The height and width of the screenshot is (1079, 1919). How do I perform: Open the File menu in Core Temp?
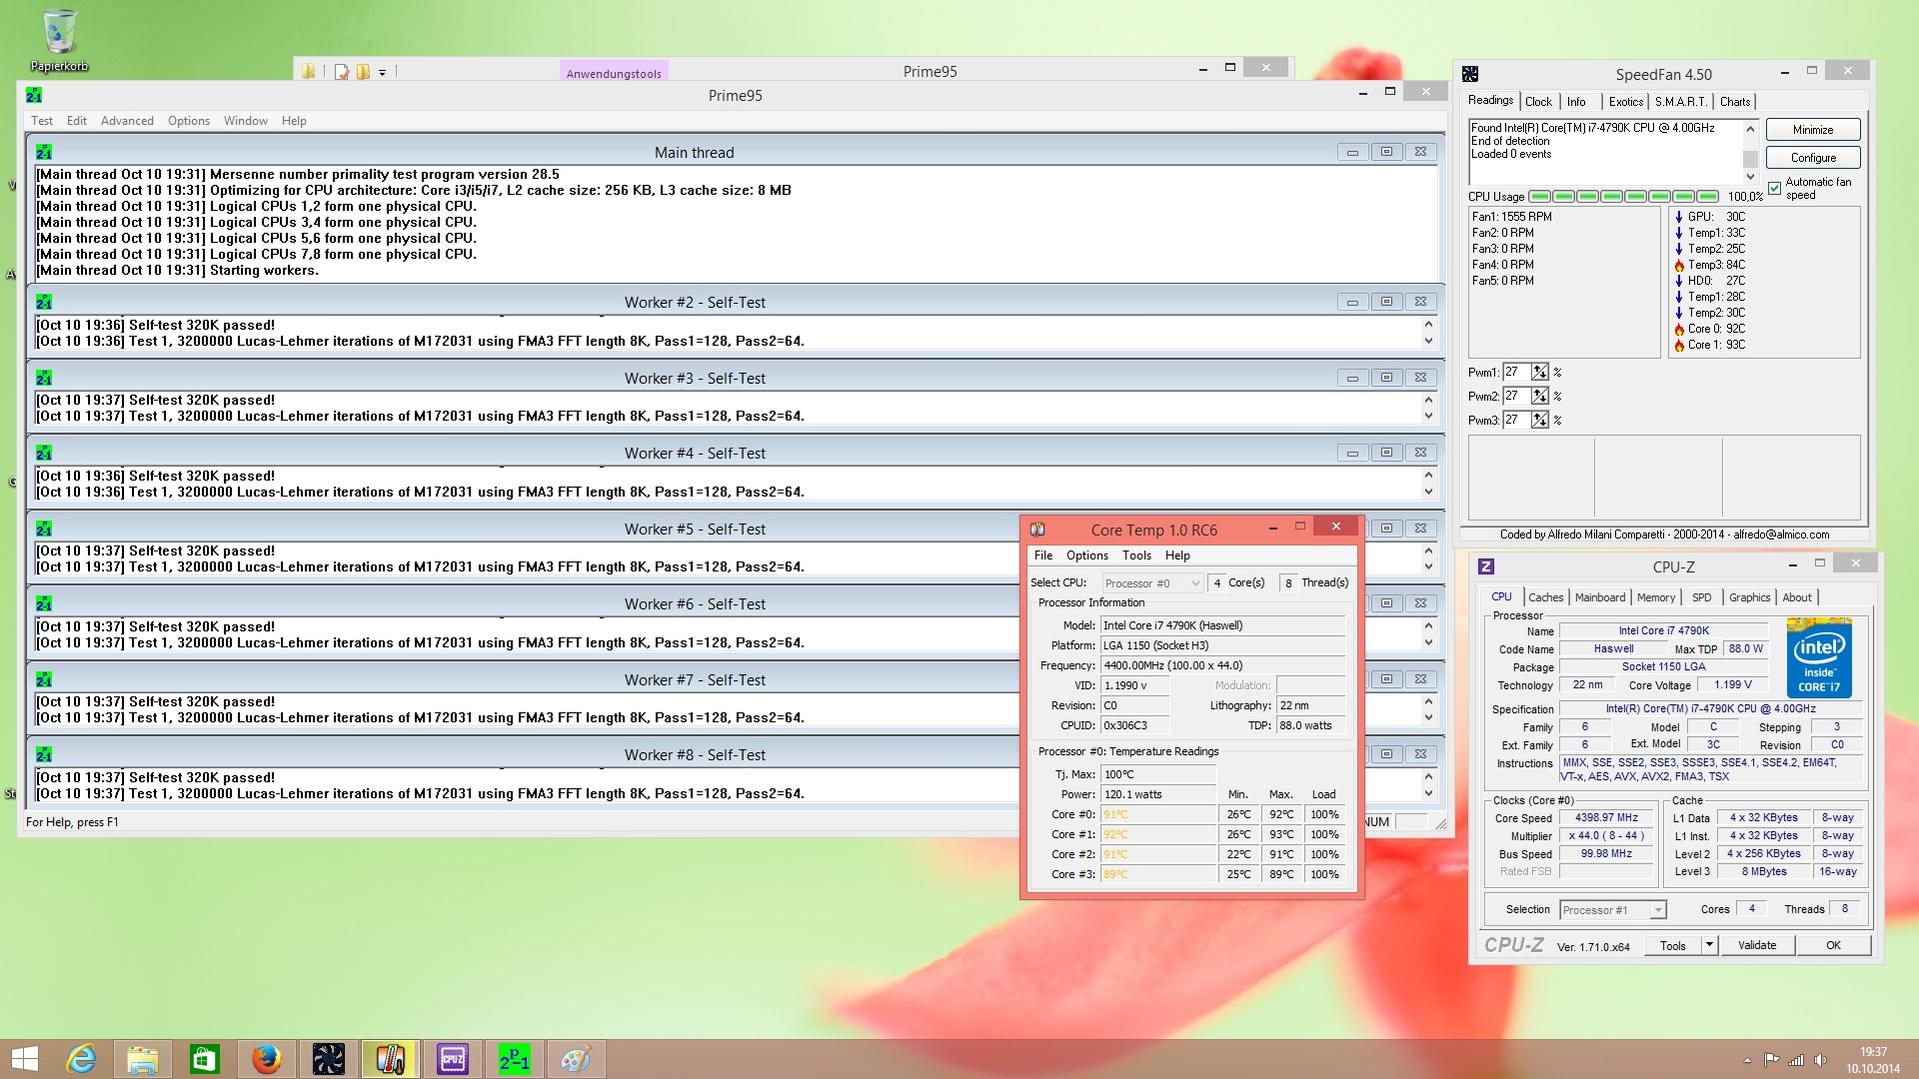pyautogui.click(x=1043, y=556)
